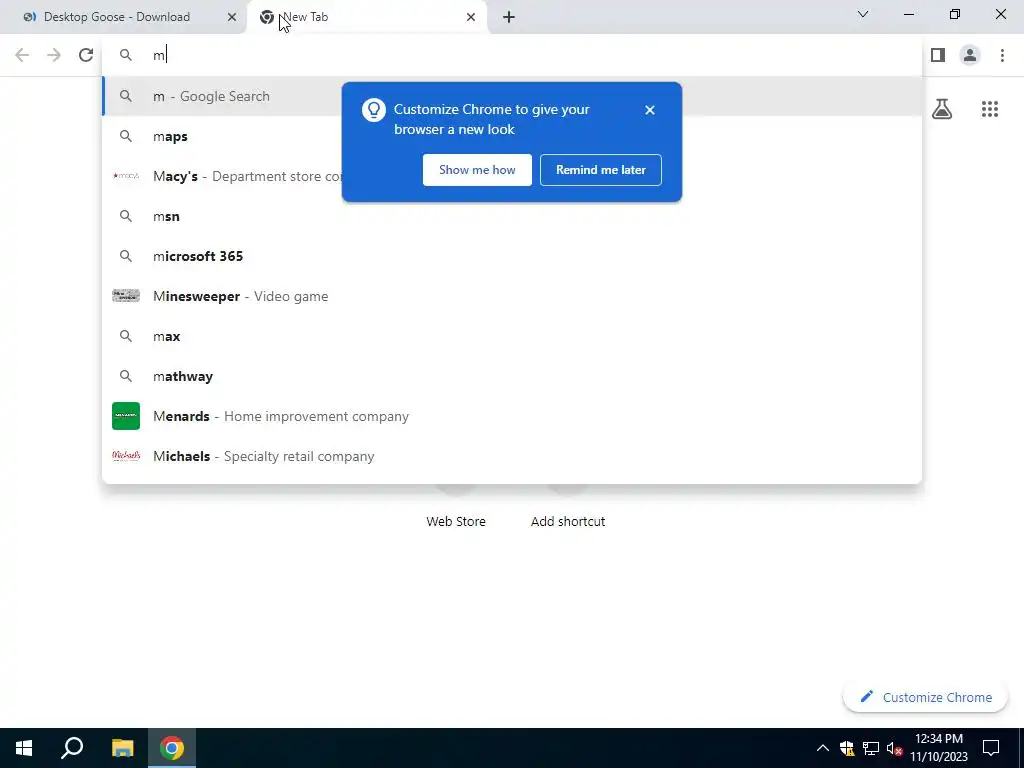Choose the 'max' suggestion
This screenshot has width=1024, height=768.
[512, 336]
